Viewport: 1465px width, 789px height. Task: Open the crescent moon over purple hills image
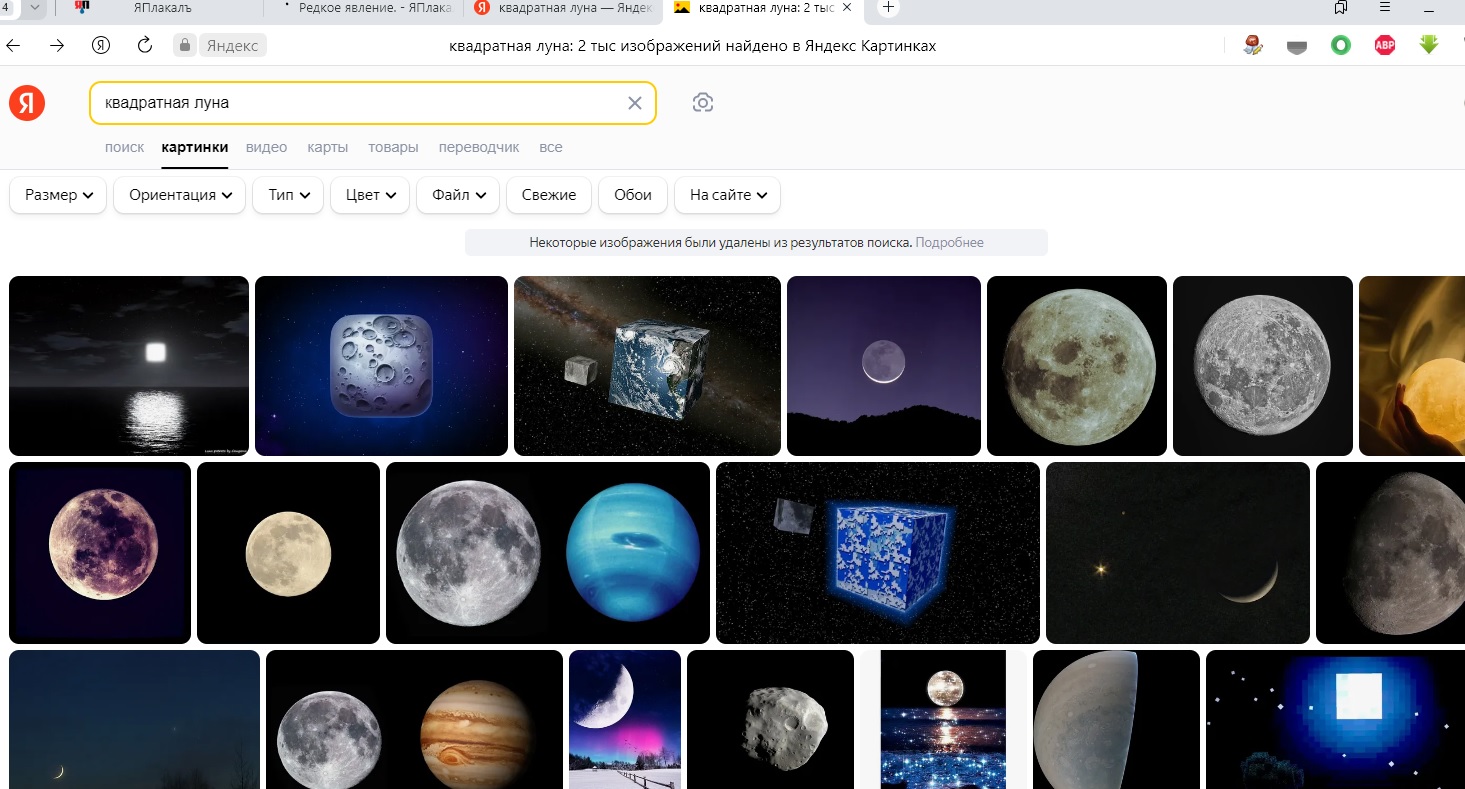884,366
